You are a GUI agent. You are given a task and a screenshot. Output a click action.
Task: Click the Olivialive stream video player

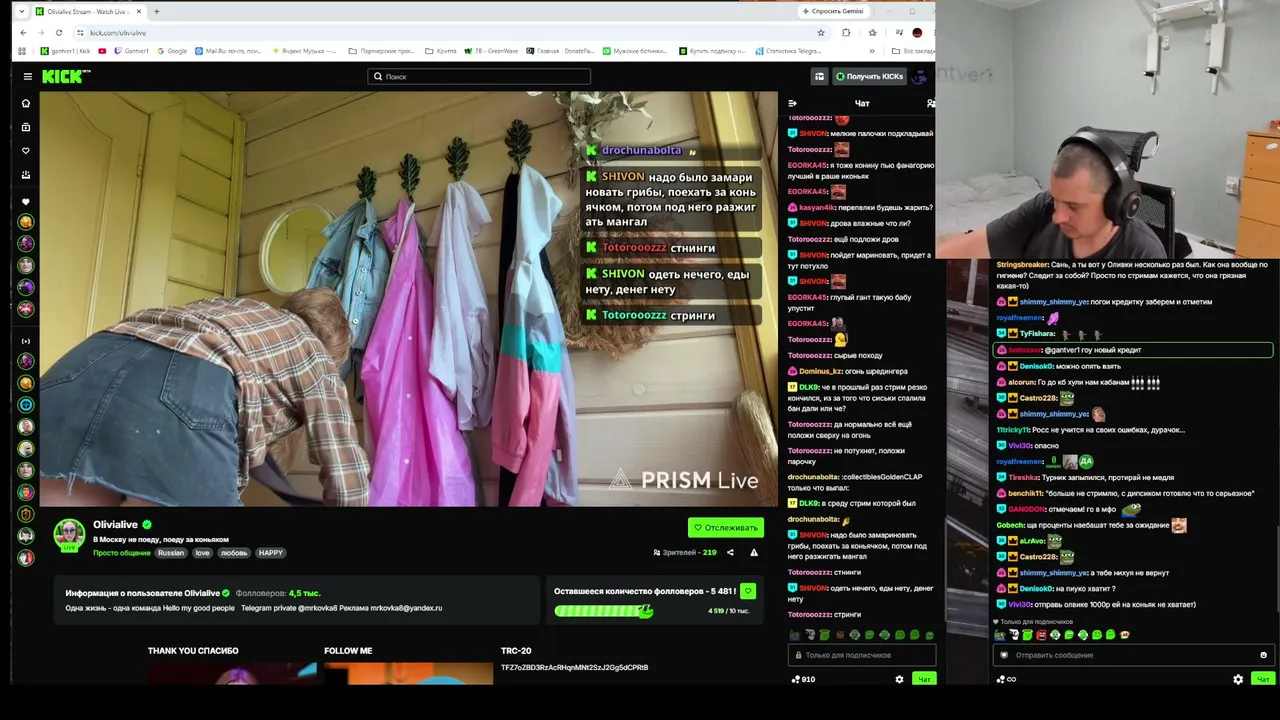[x=408, y=299]
